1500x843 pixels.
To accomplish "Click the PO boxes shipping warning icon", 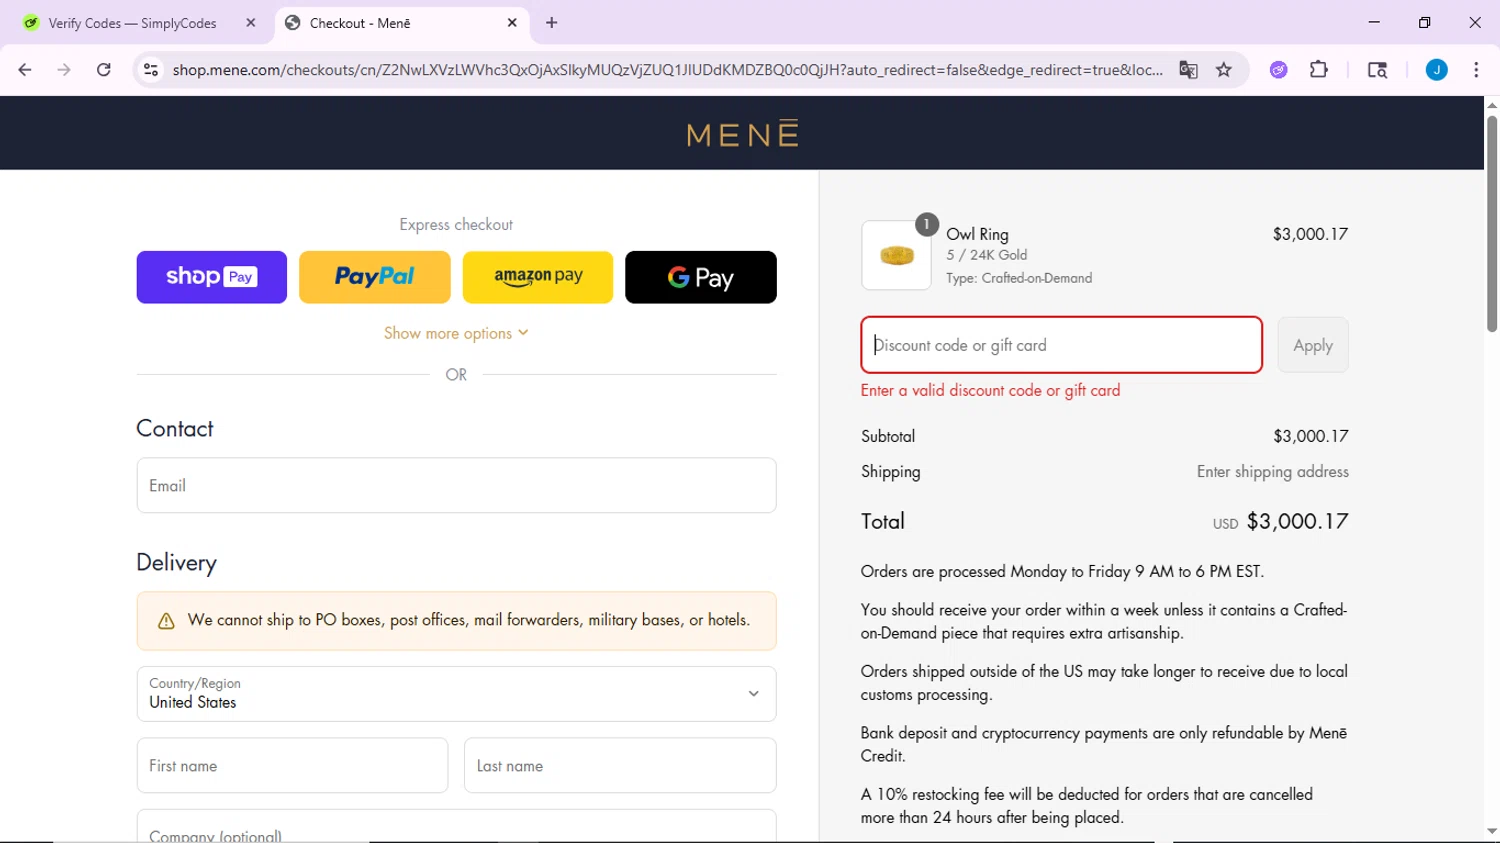I will coord(167,621).
